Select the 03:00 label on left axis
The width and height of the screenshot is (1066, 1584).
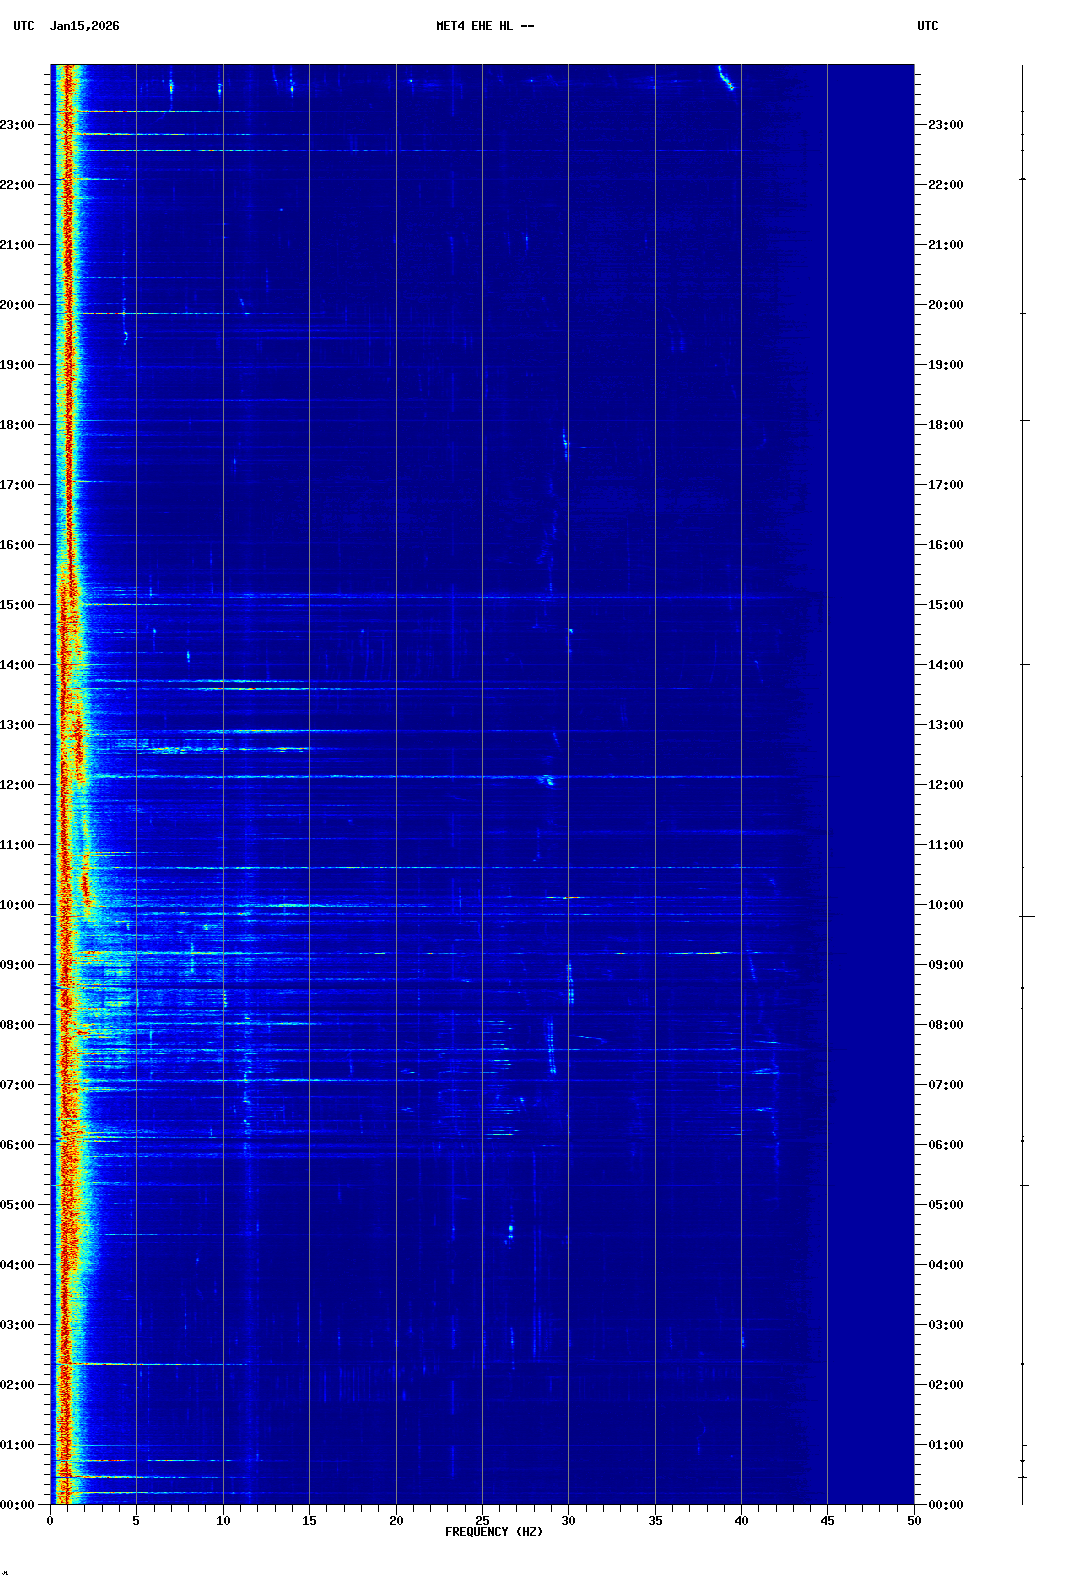[x=17, y=1325]
